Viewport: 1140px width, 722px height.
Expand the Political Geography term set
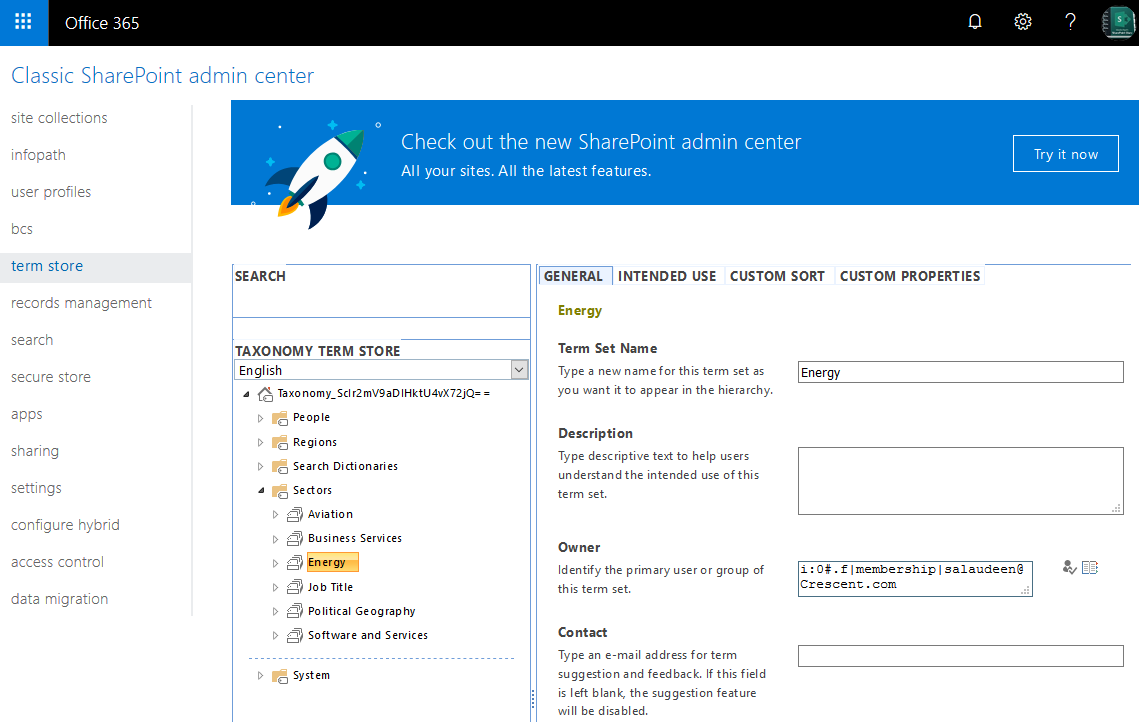275,611
